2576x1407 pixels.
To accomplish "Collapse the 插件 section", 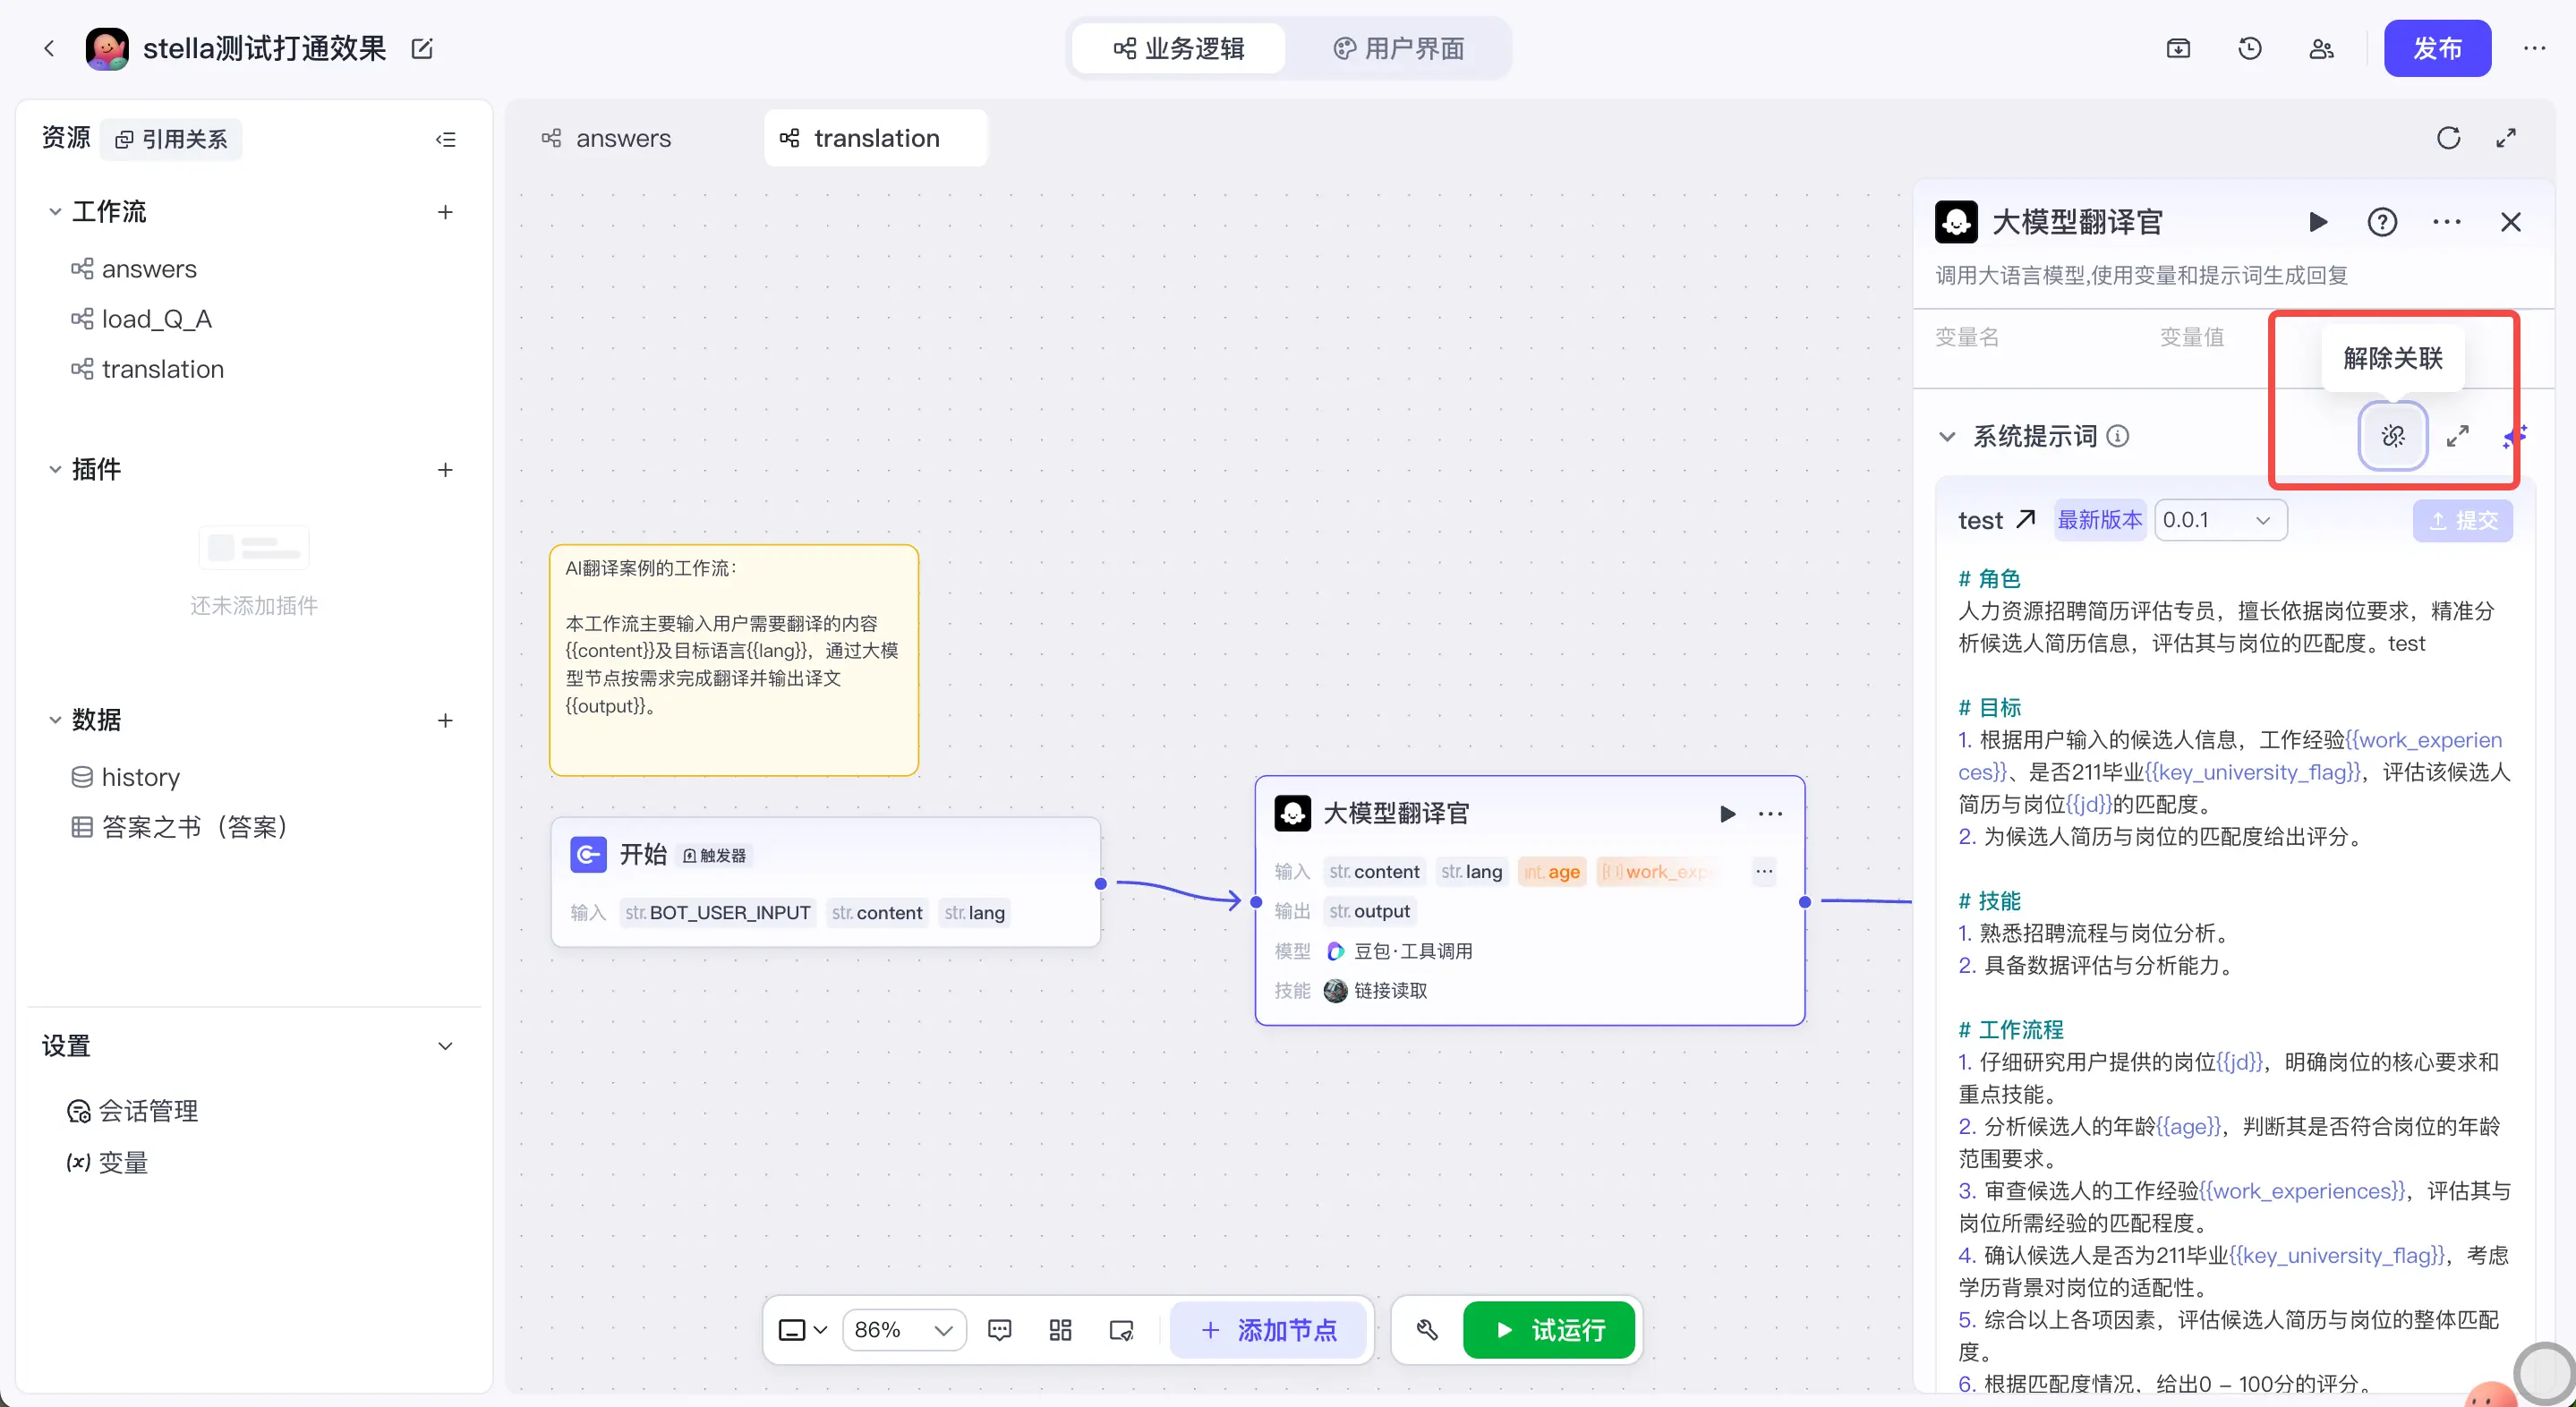I will (55, 470).
